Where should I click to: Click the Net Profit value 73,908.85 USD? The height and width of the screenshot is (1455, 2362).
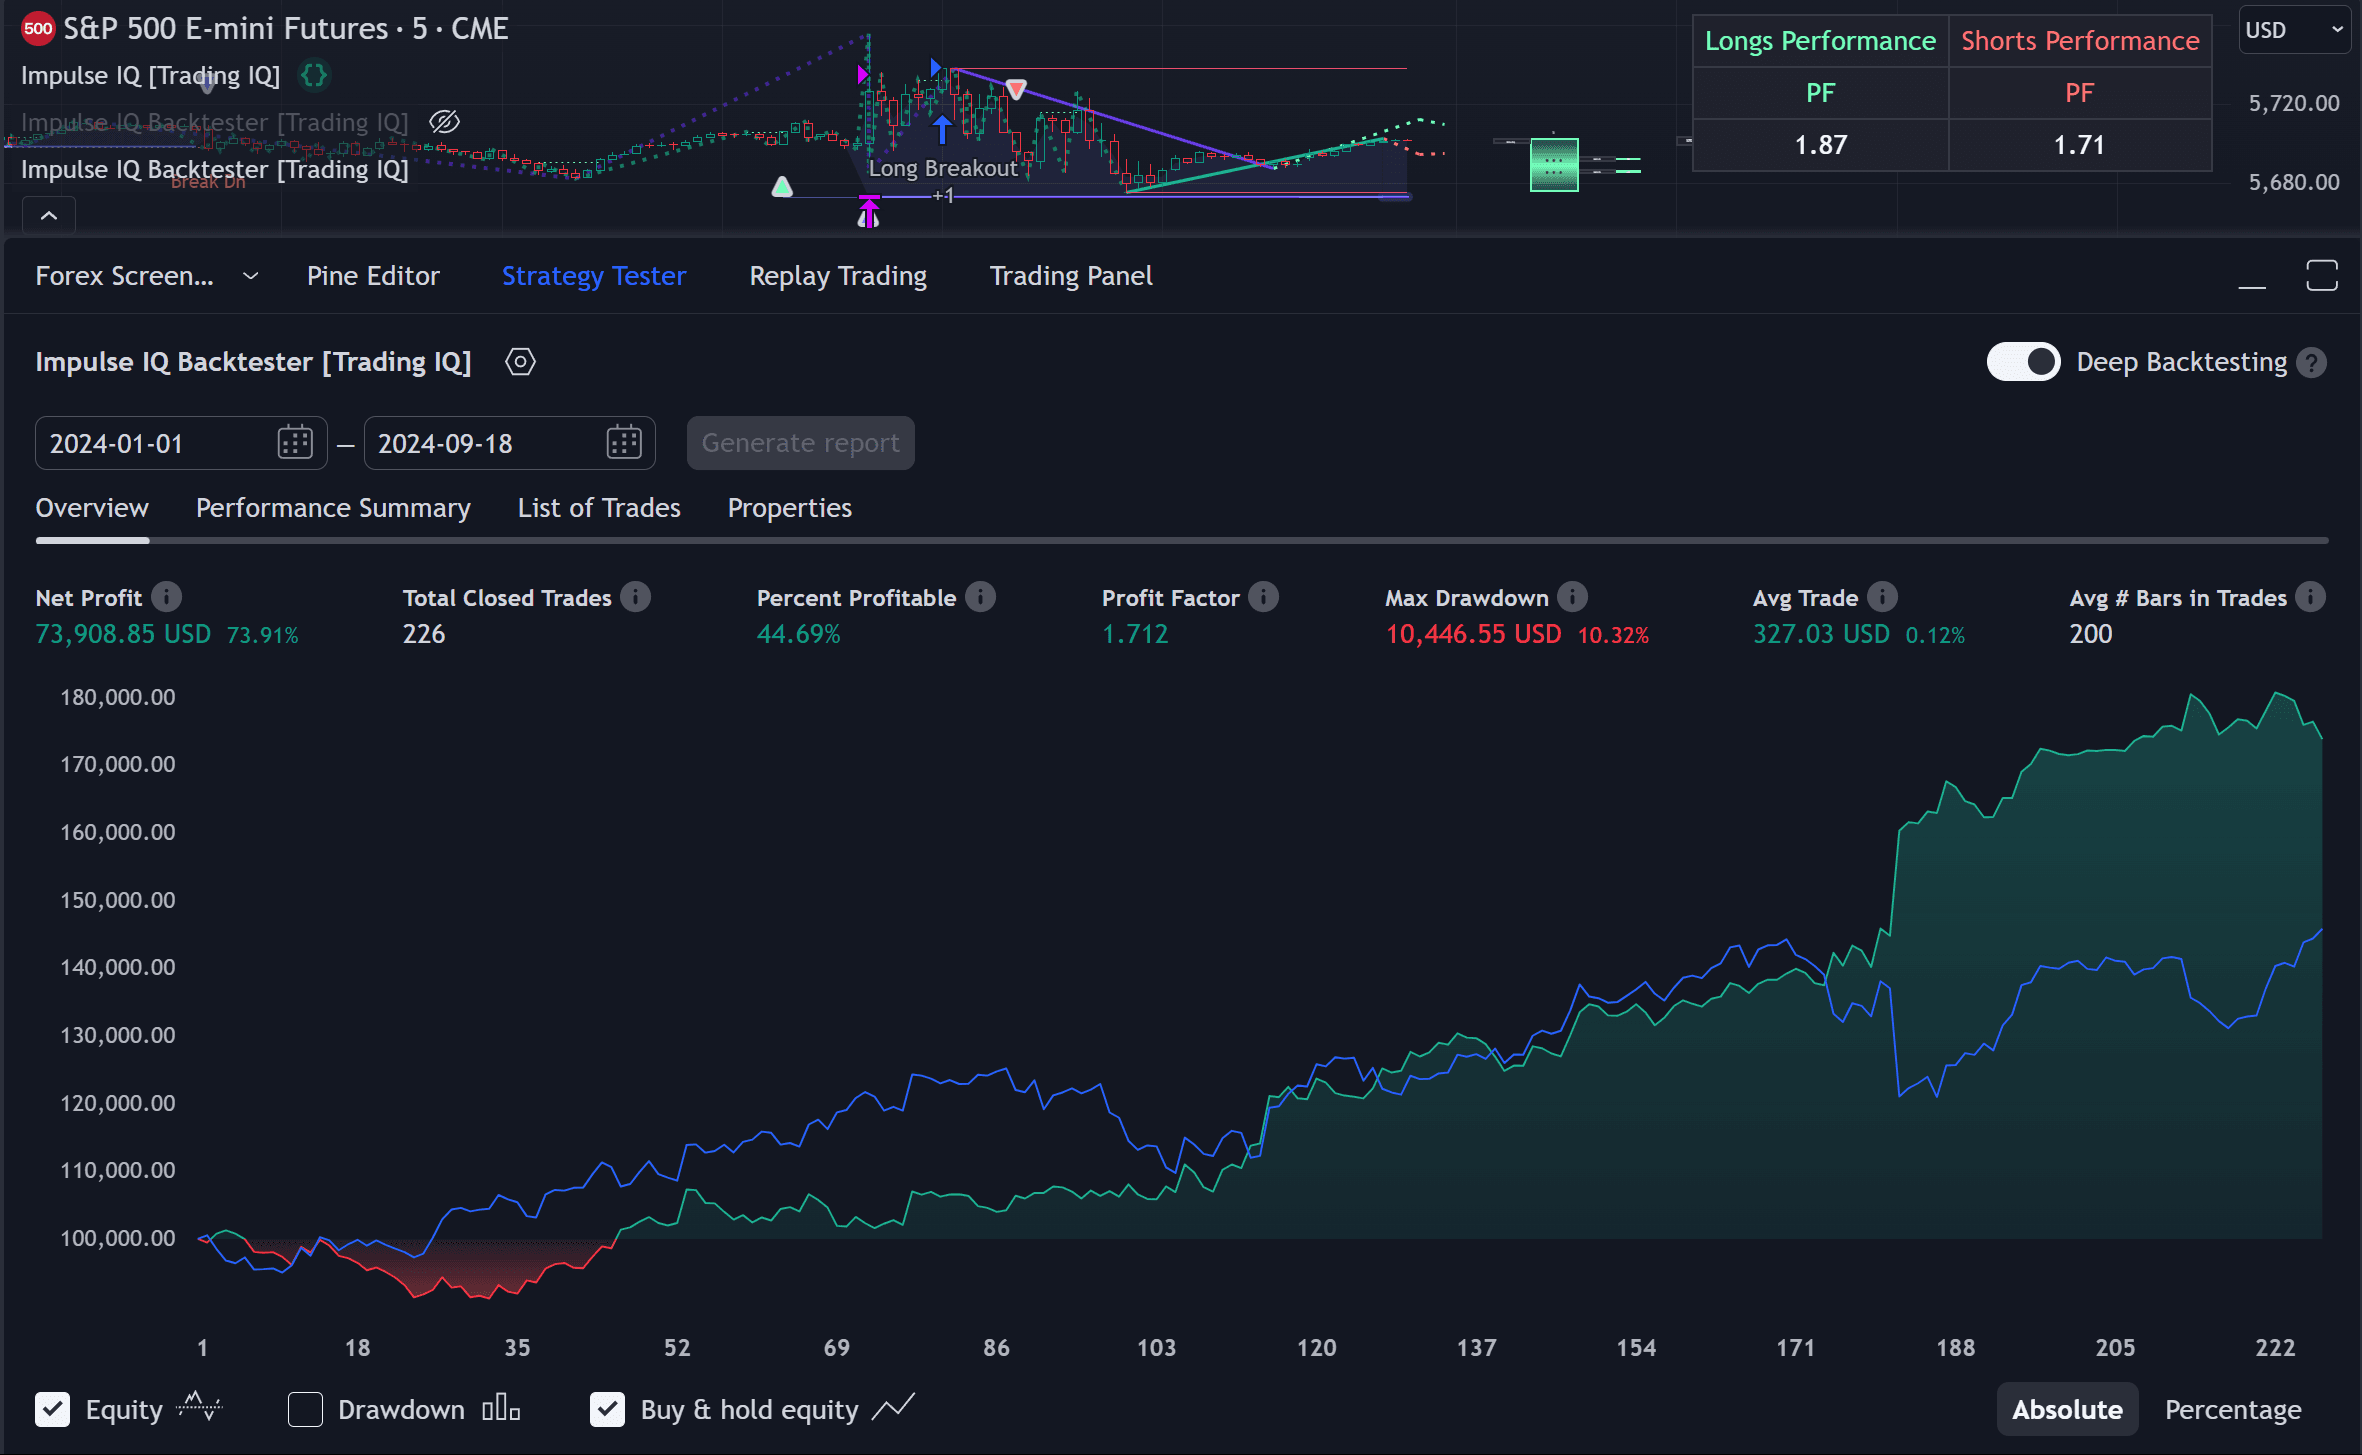(x=123, y=634)
